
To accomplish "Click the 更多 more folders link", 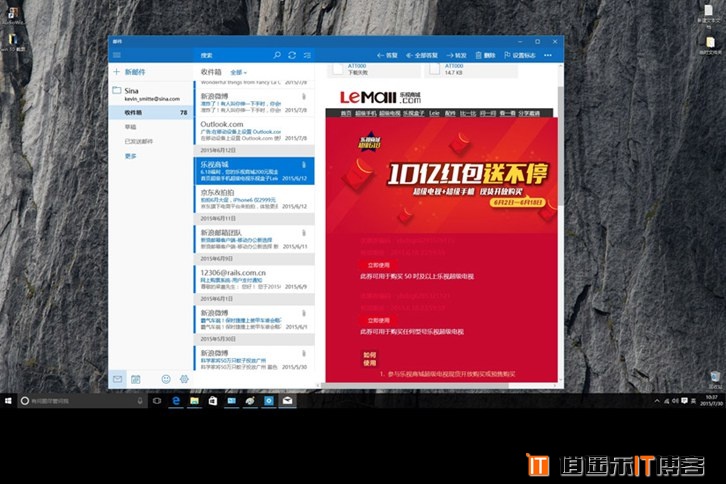I will 131,156.
